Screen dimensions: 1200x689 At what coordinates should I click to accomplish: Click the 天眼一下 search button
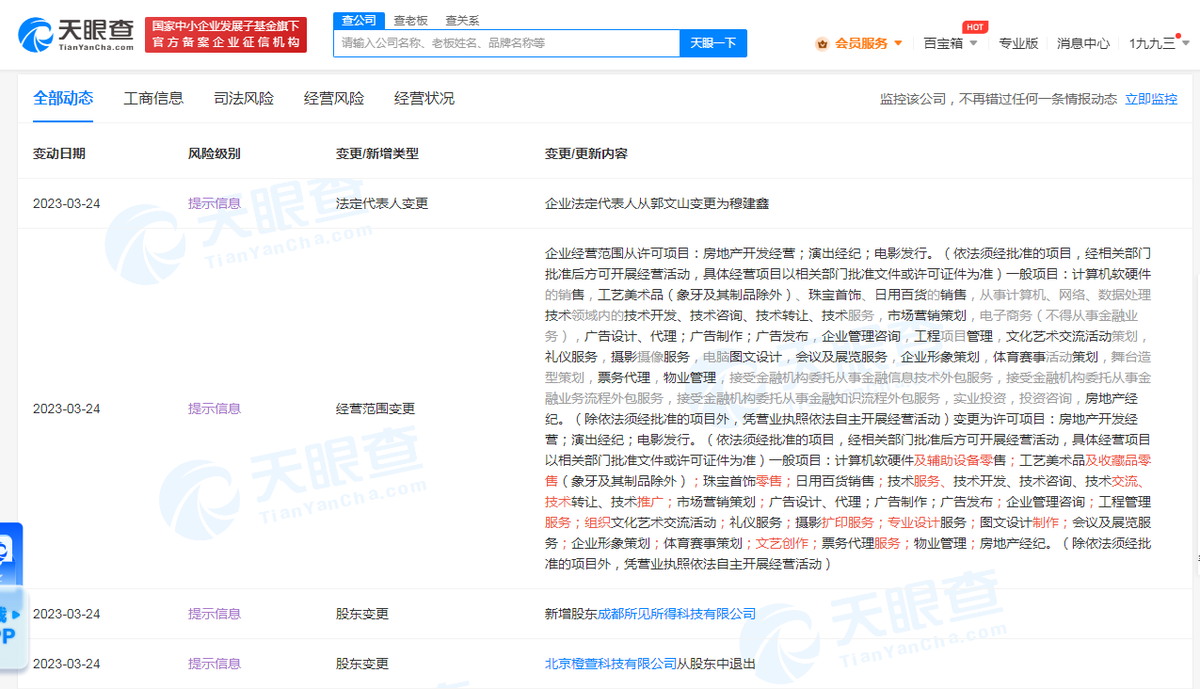pyautogui.click(x=713, y=43)
